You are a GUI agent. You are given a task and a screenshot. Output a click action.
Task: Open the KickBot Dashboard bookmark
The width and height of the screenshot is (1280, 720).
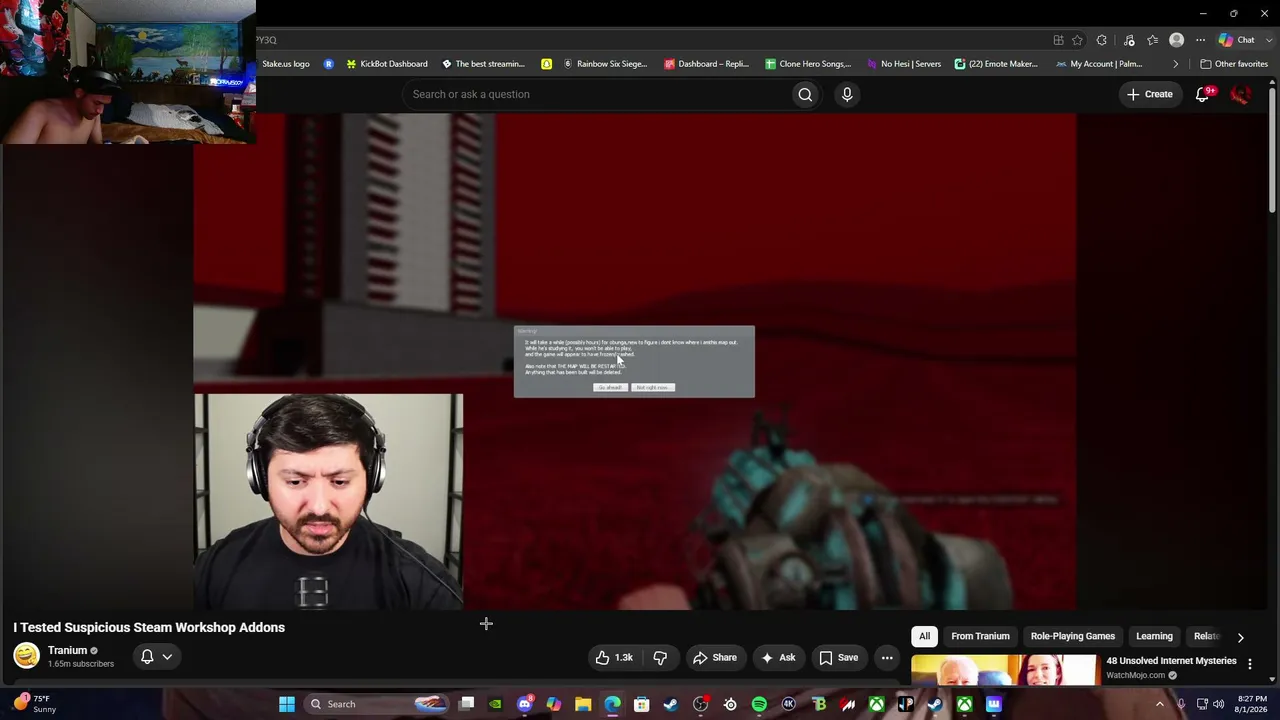[386, 64]
